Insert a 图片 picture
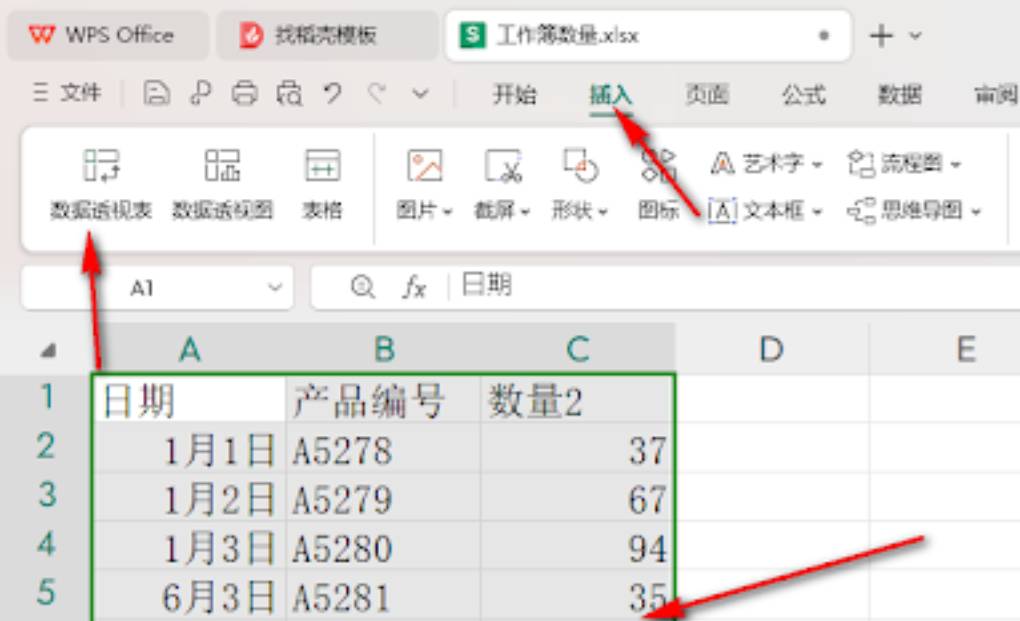The height and width of the screenshot is (621, 1020). click(419, 185)
